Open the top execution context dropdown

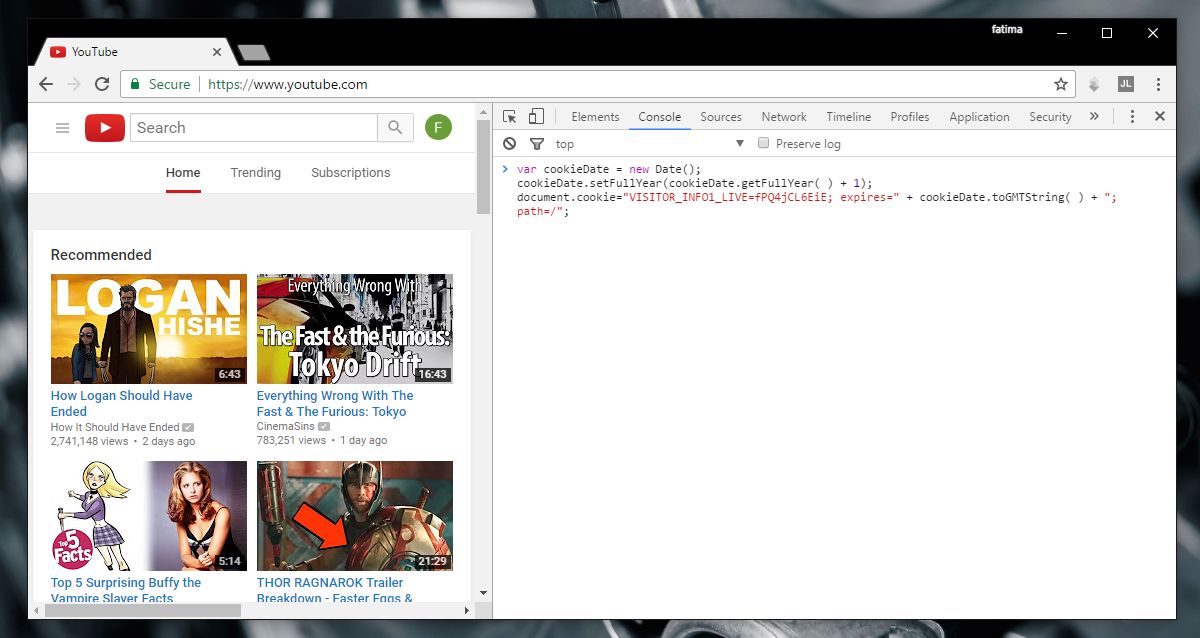[x=651, y=144]
